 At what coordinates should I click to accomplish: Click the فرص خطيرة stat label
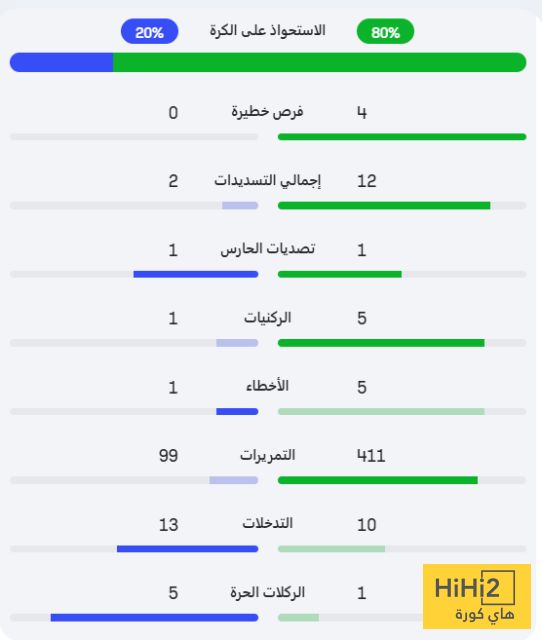click(267, 111)
